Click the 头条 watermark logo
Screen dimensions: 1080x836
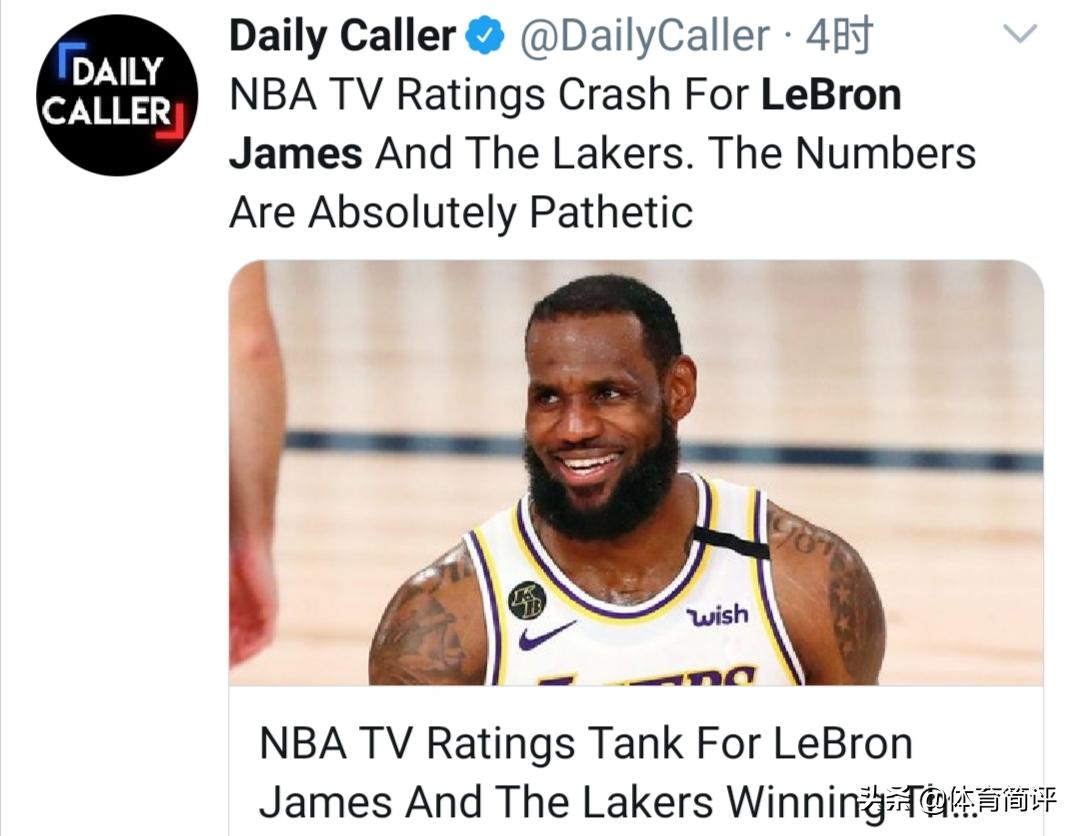click(x=885, y=800)
